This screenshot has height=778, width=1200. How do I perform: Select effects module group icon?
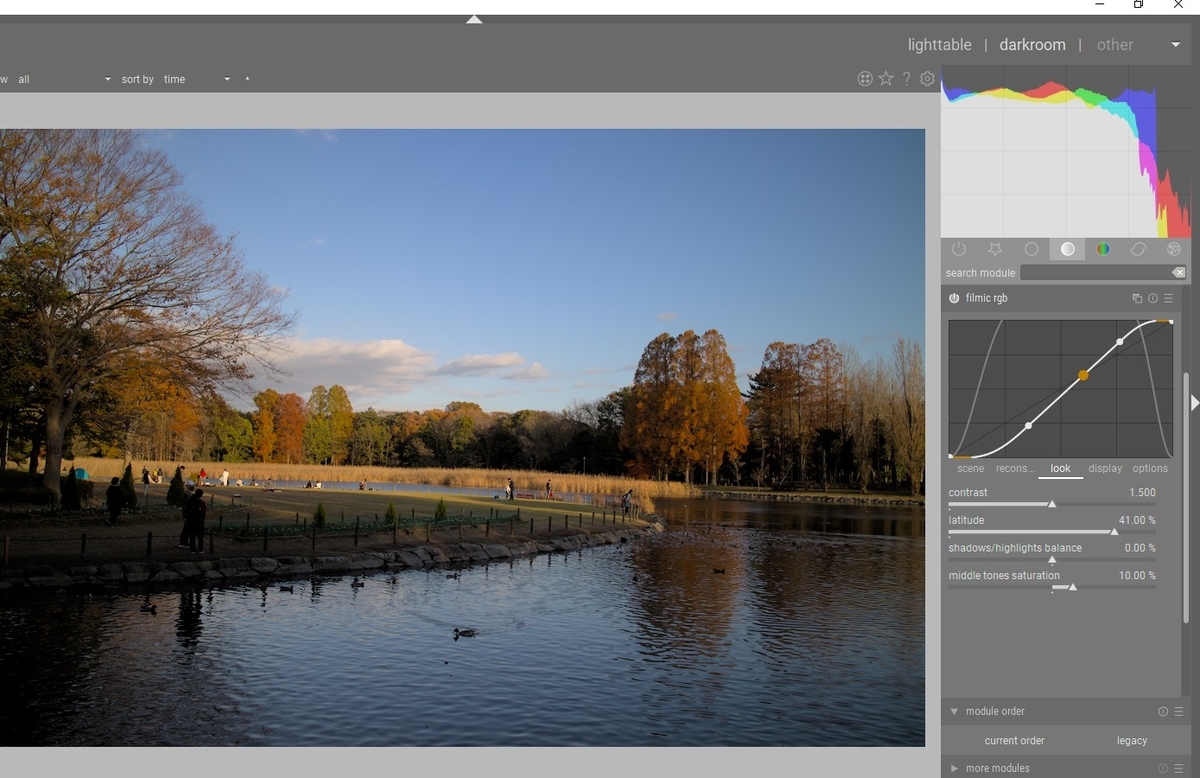coord(1174,249)
